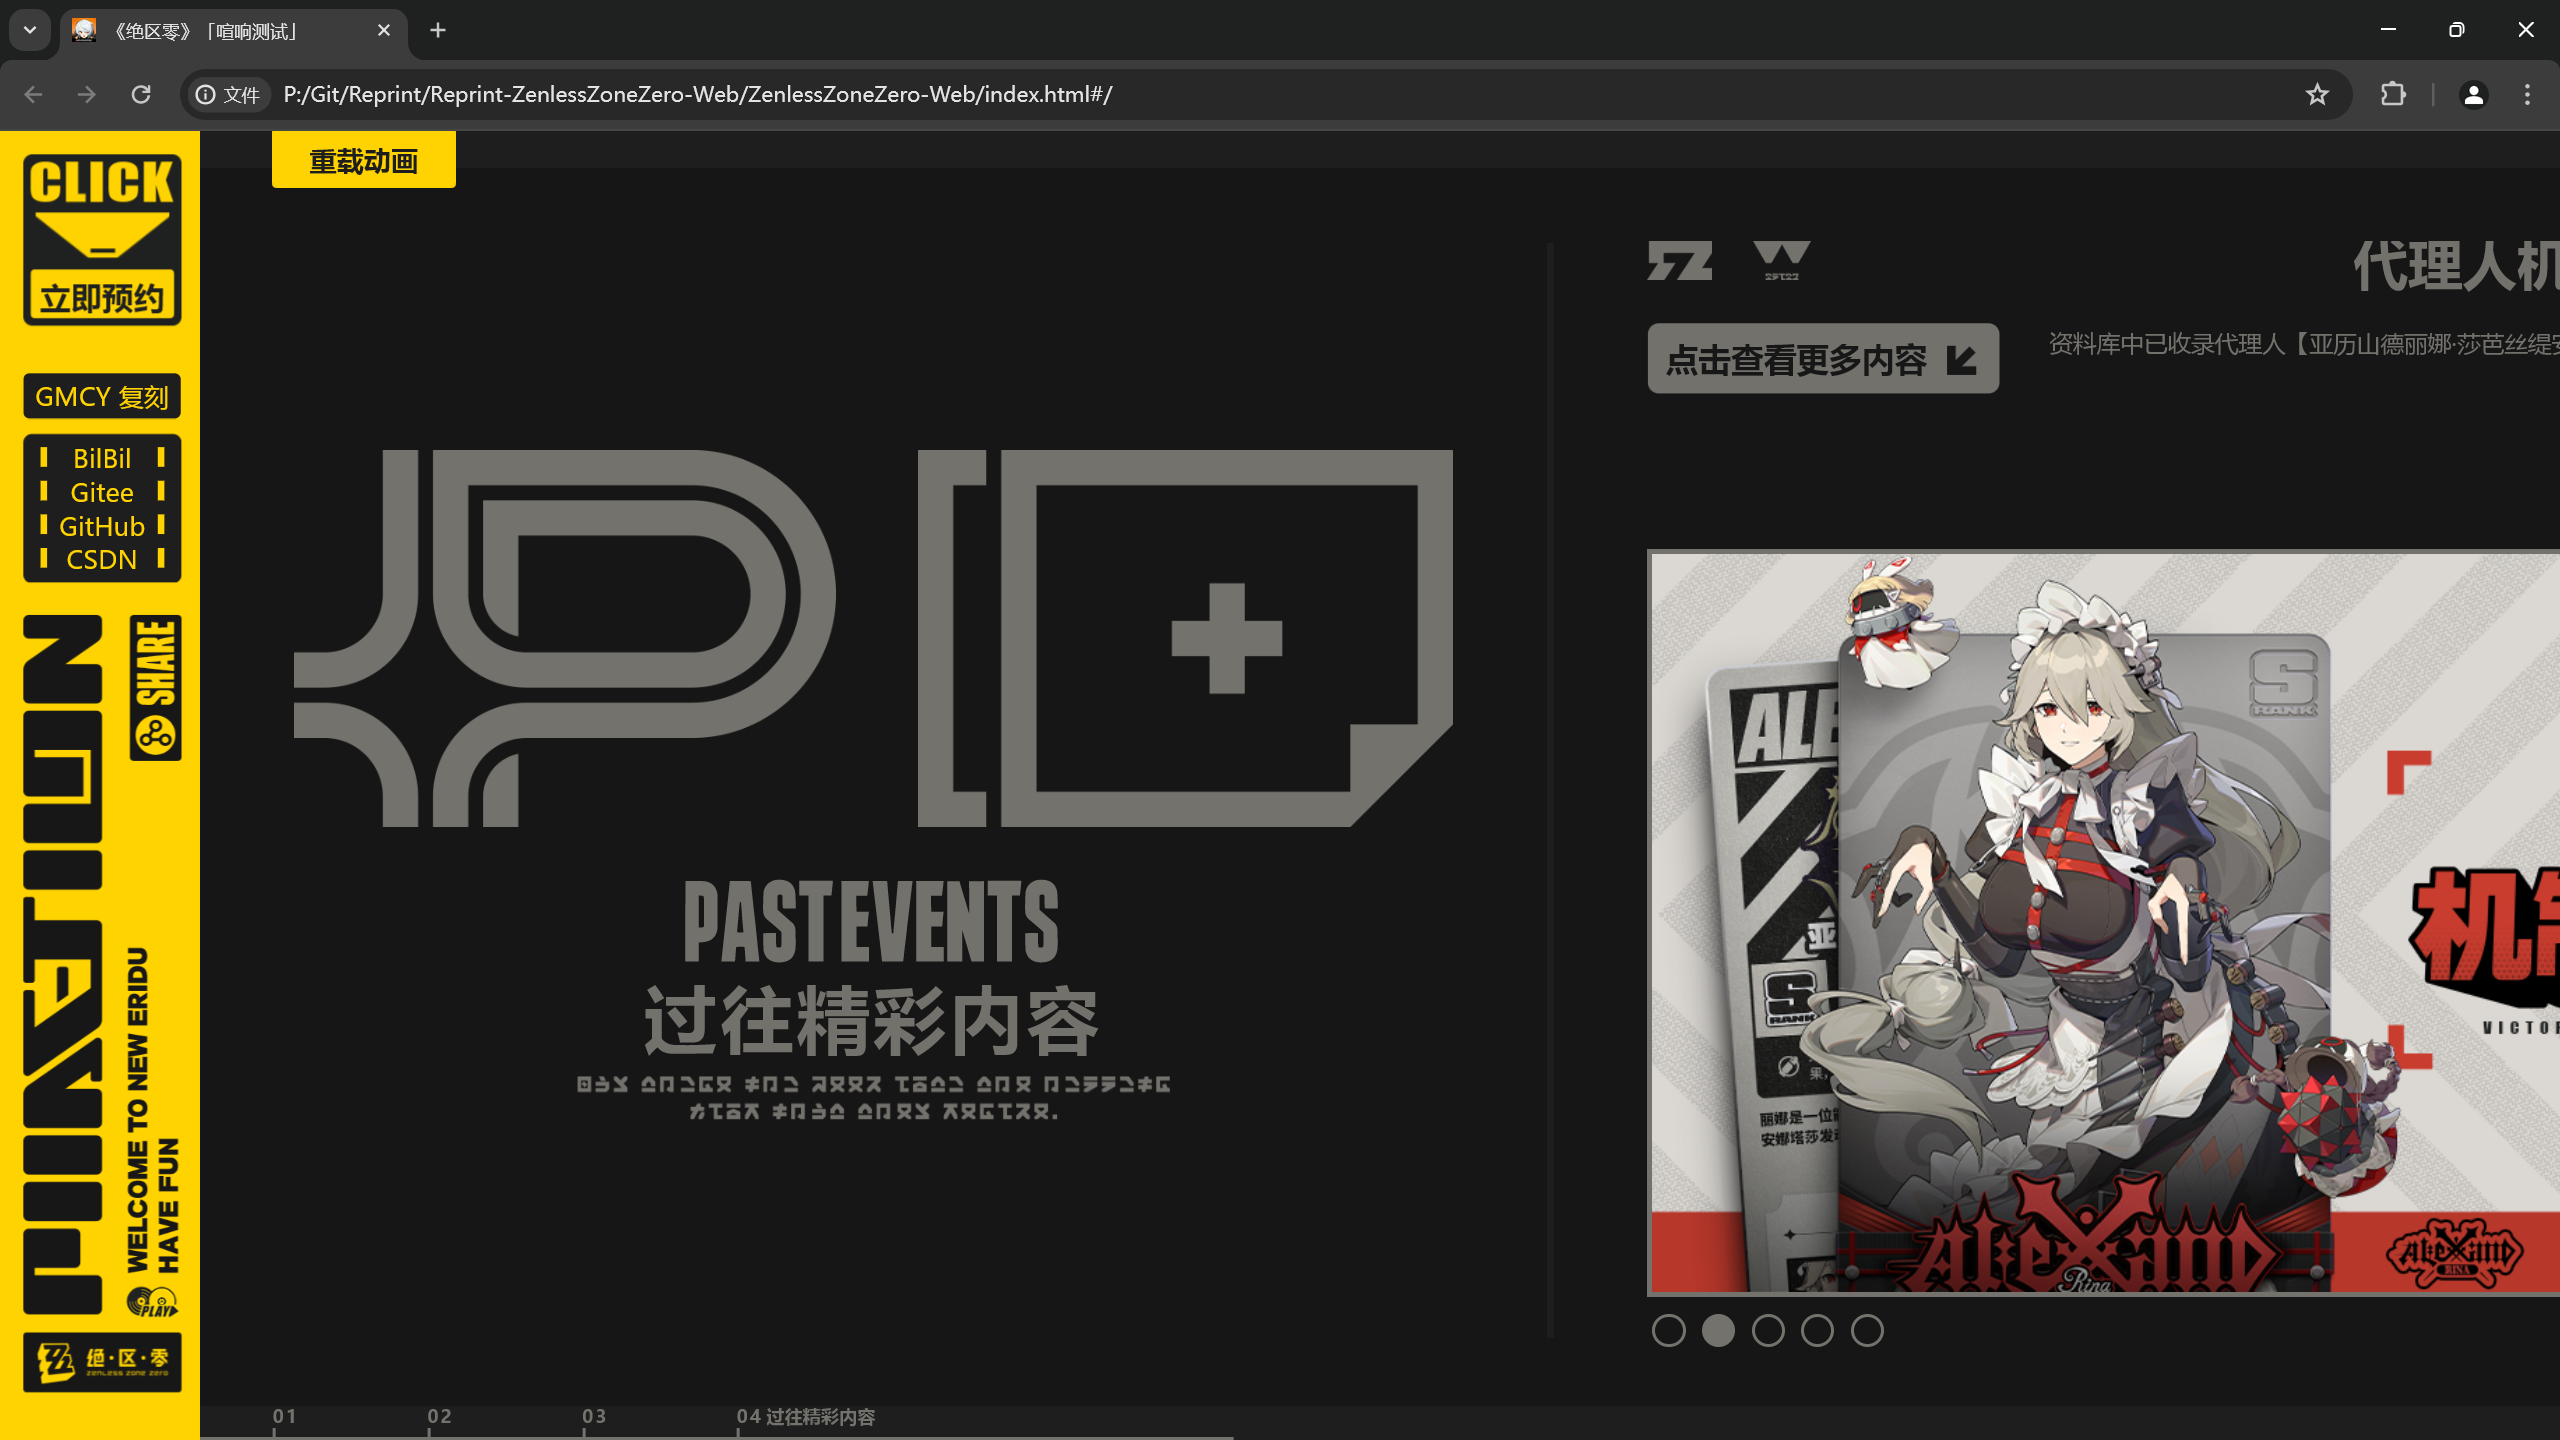Viewport: 2560px width, 1440px height.
Task: Click the 重载动画 button
Action: tap(363, 160)
